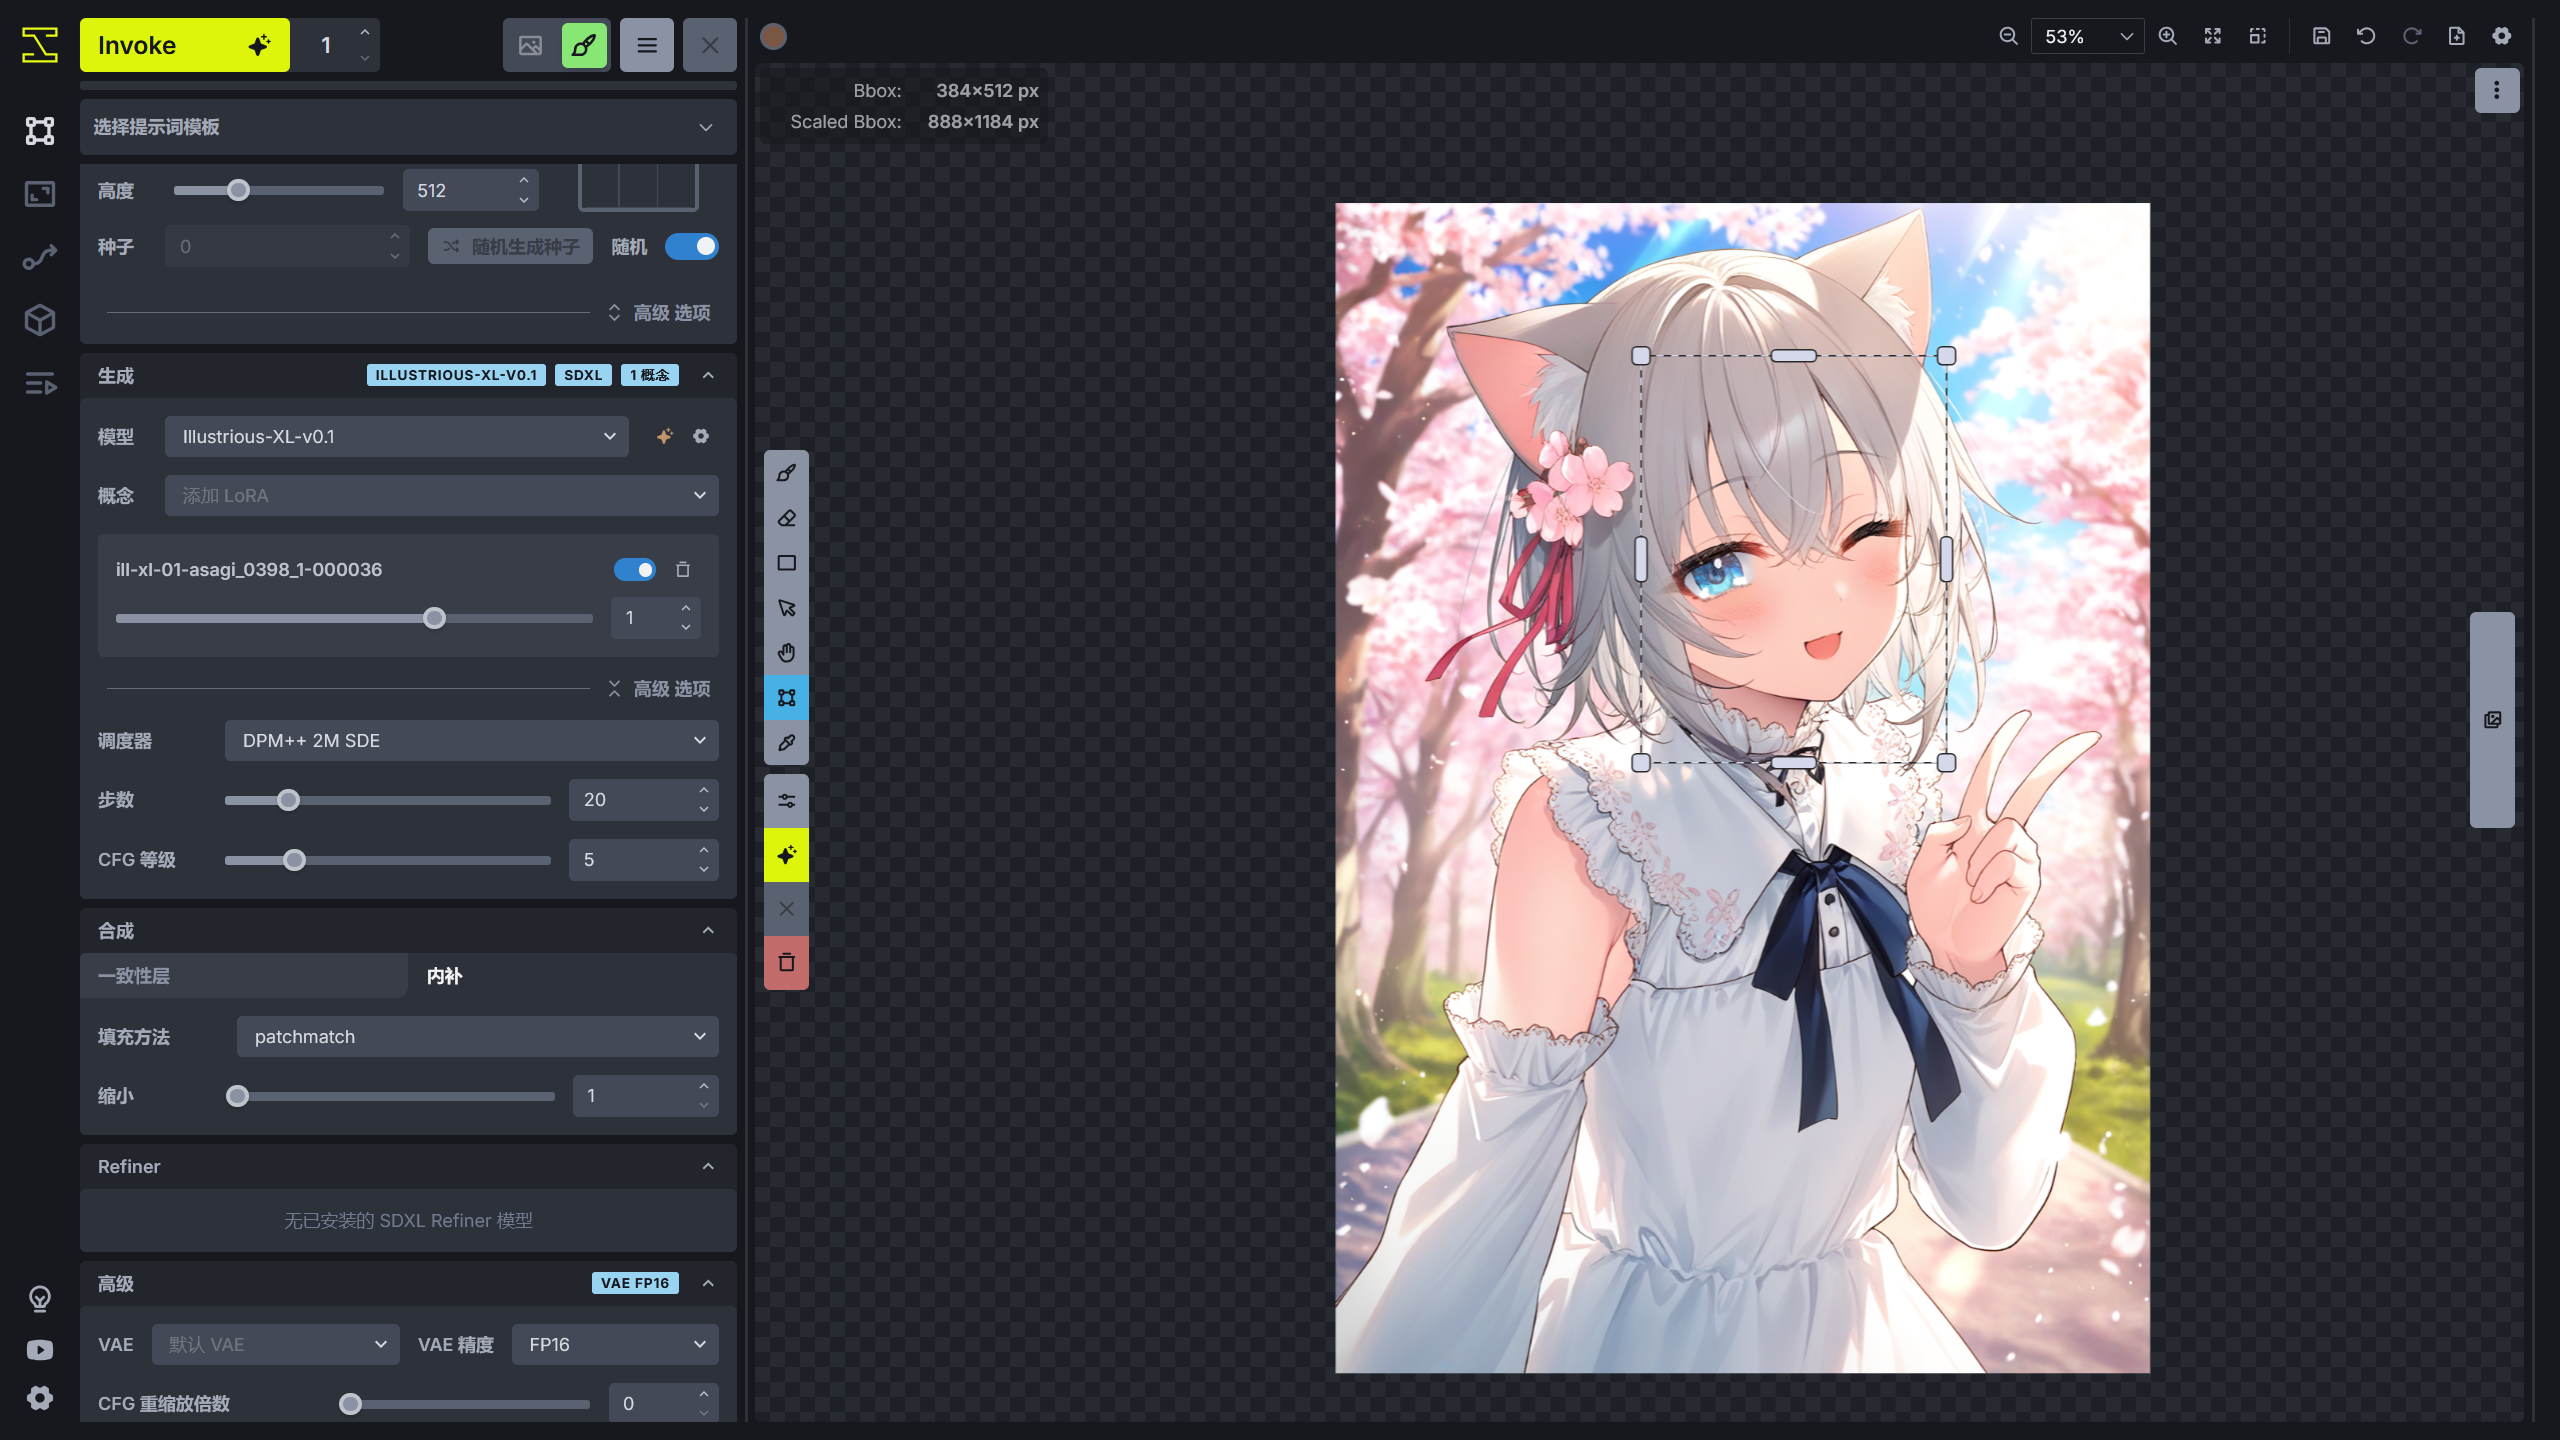The width and height of the screenshot is (2560, 1440).
Task: Open the models cube icon in sidebar
Action: point(40,320)
